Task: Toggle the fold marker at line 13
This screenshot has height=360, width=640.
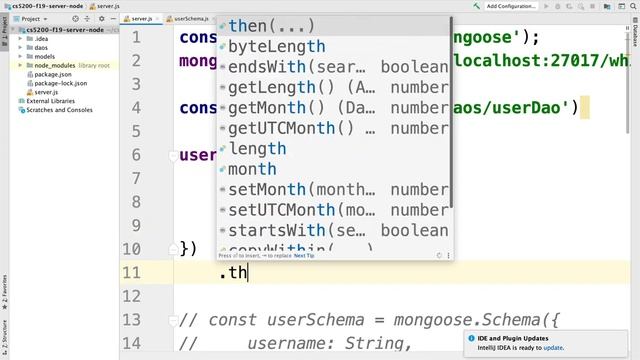Action: tap(173, 320)
